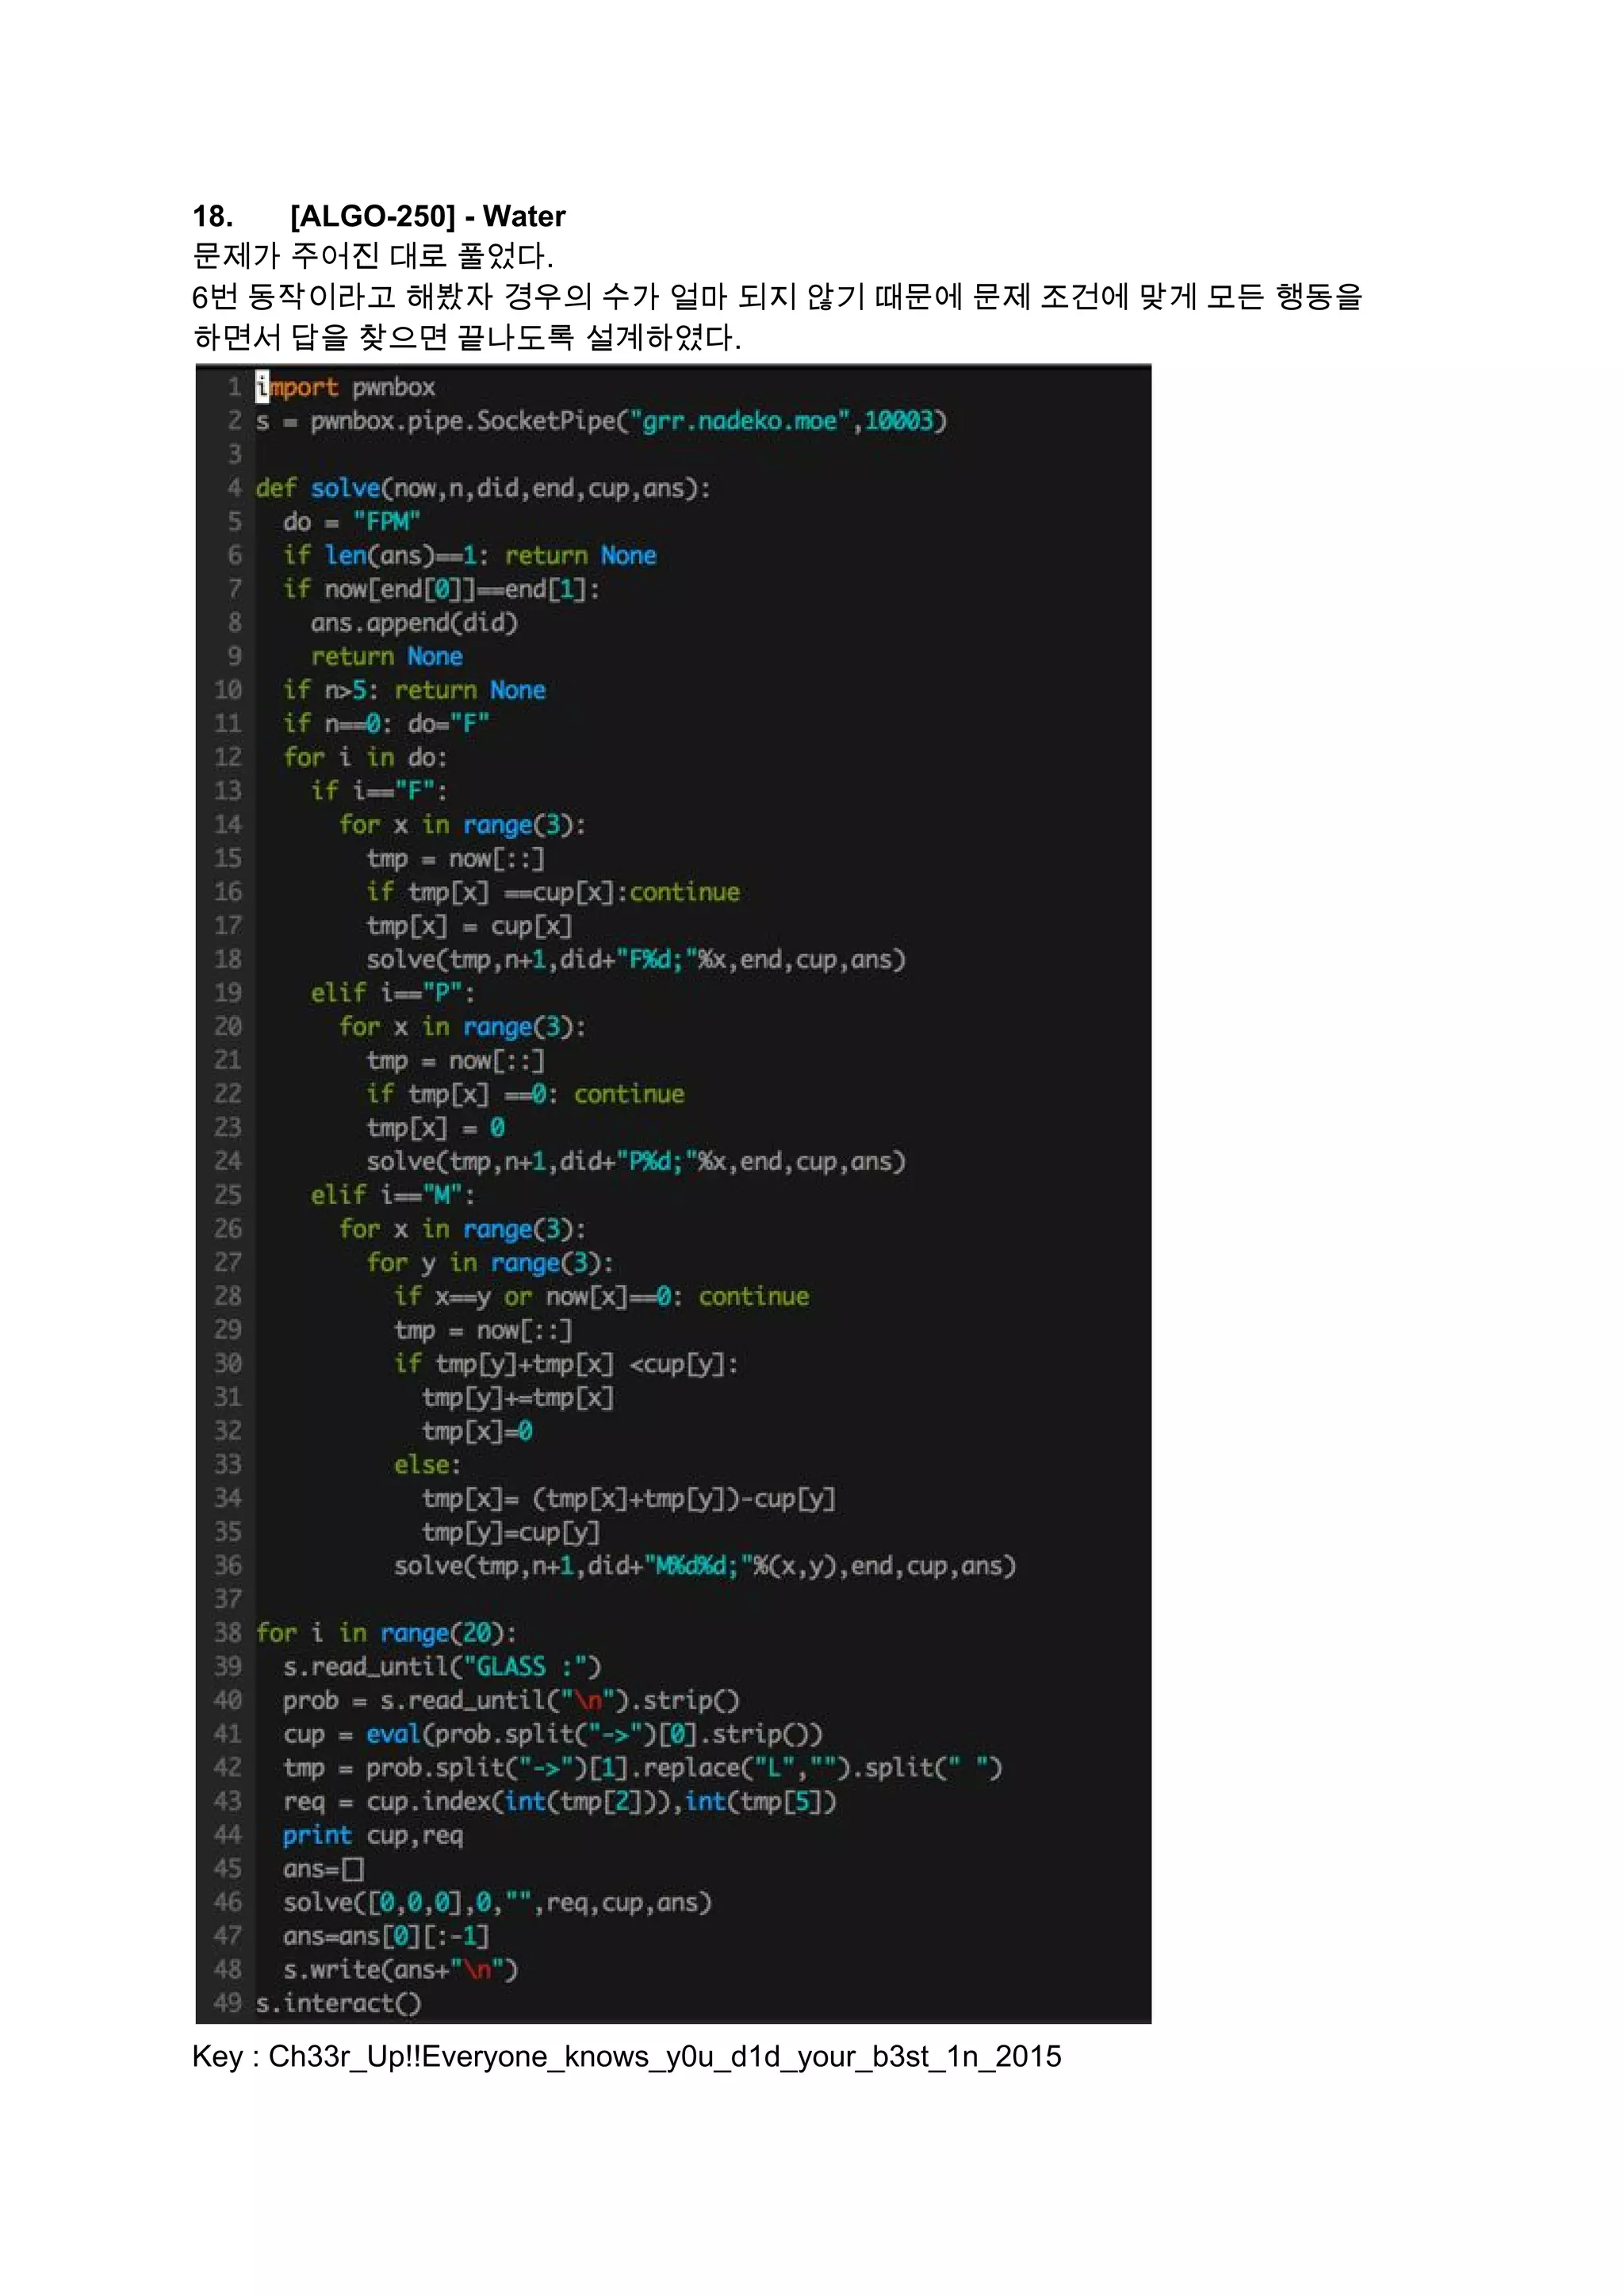Click the "print cup,req" statement
This screenshot has width=1624, height=2296.
[372, 1835]
